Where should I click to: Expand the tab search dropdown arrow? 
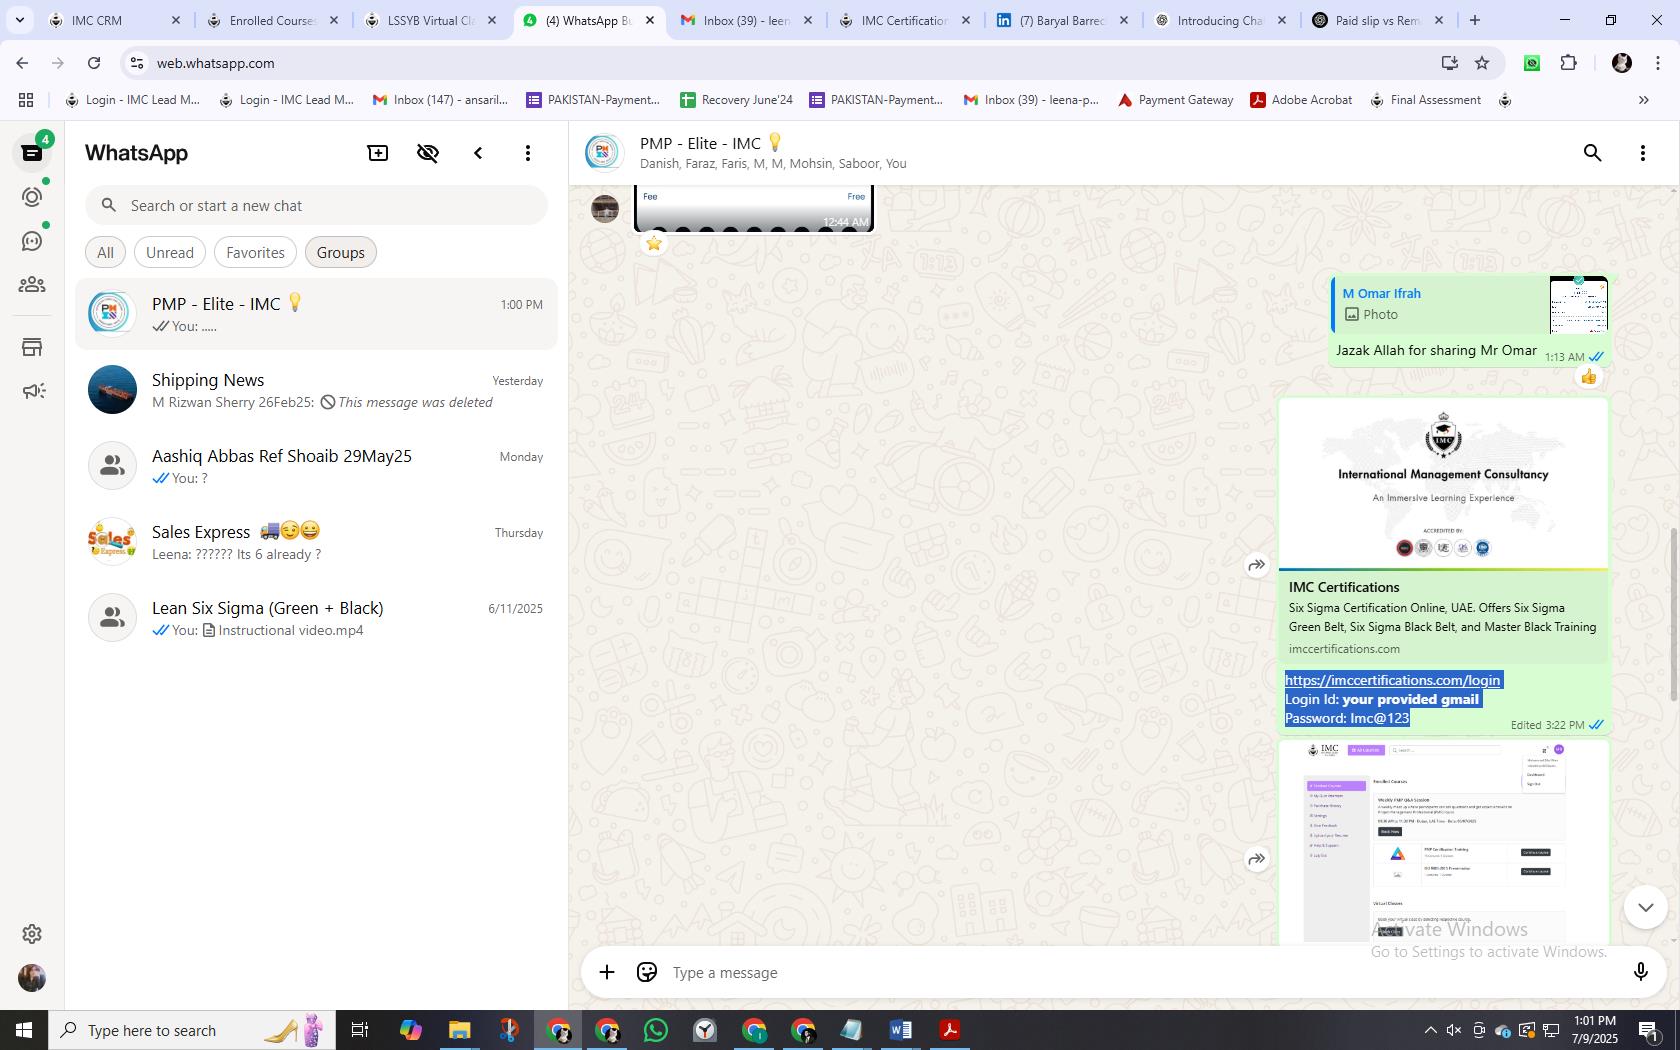19,20
